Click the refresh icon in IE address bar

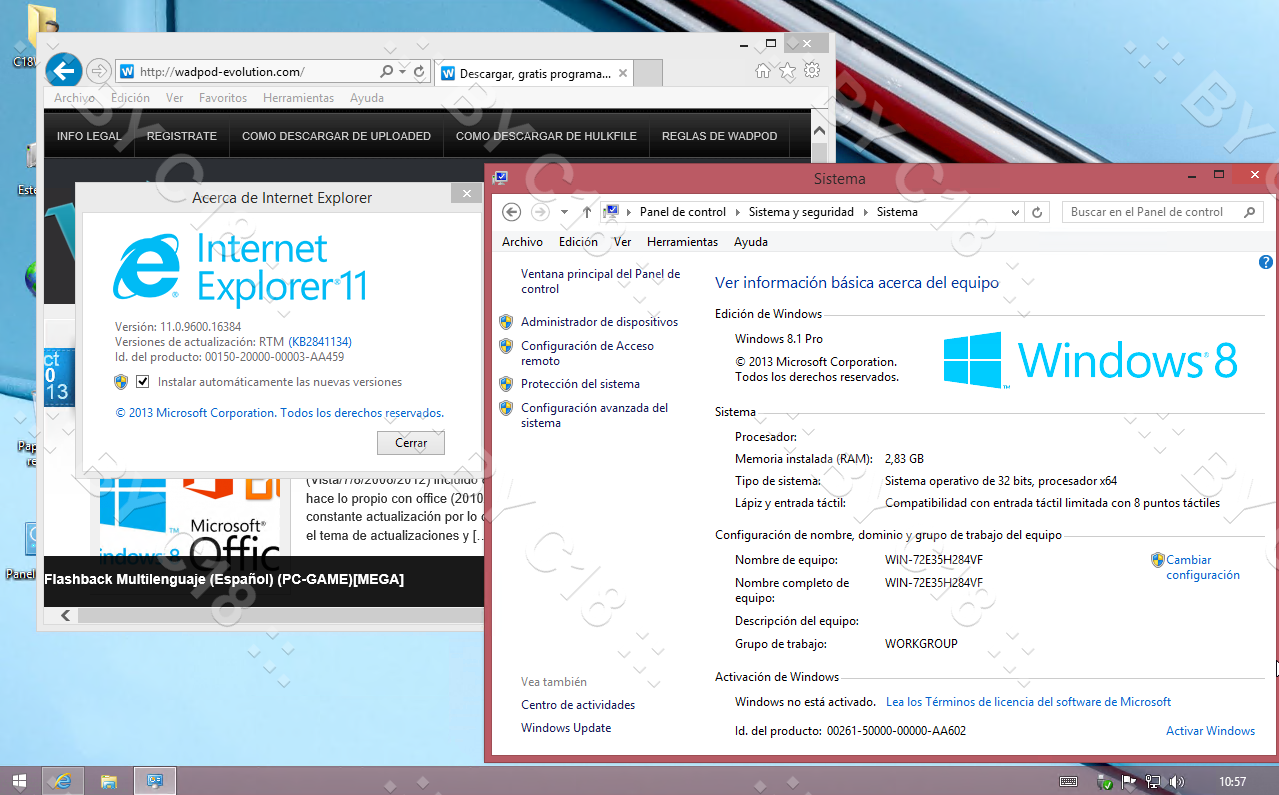(x=419, y=72)
